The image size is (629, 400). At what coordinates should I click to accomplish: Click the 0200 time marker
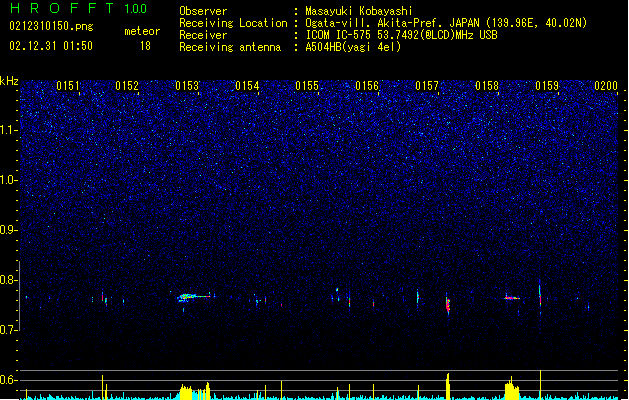606,86
